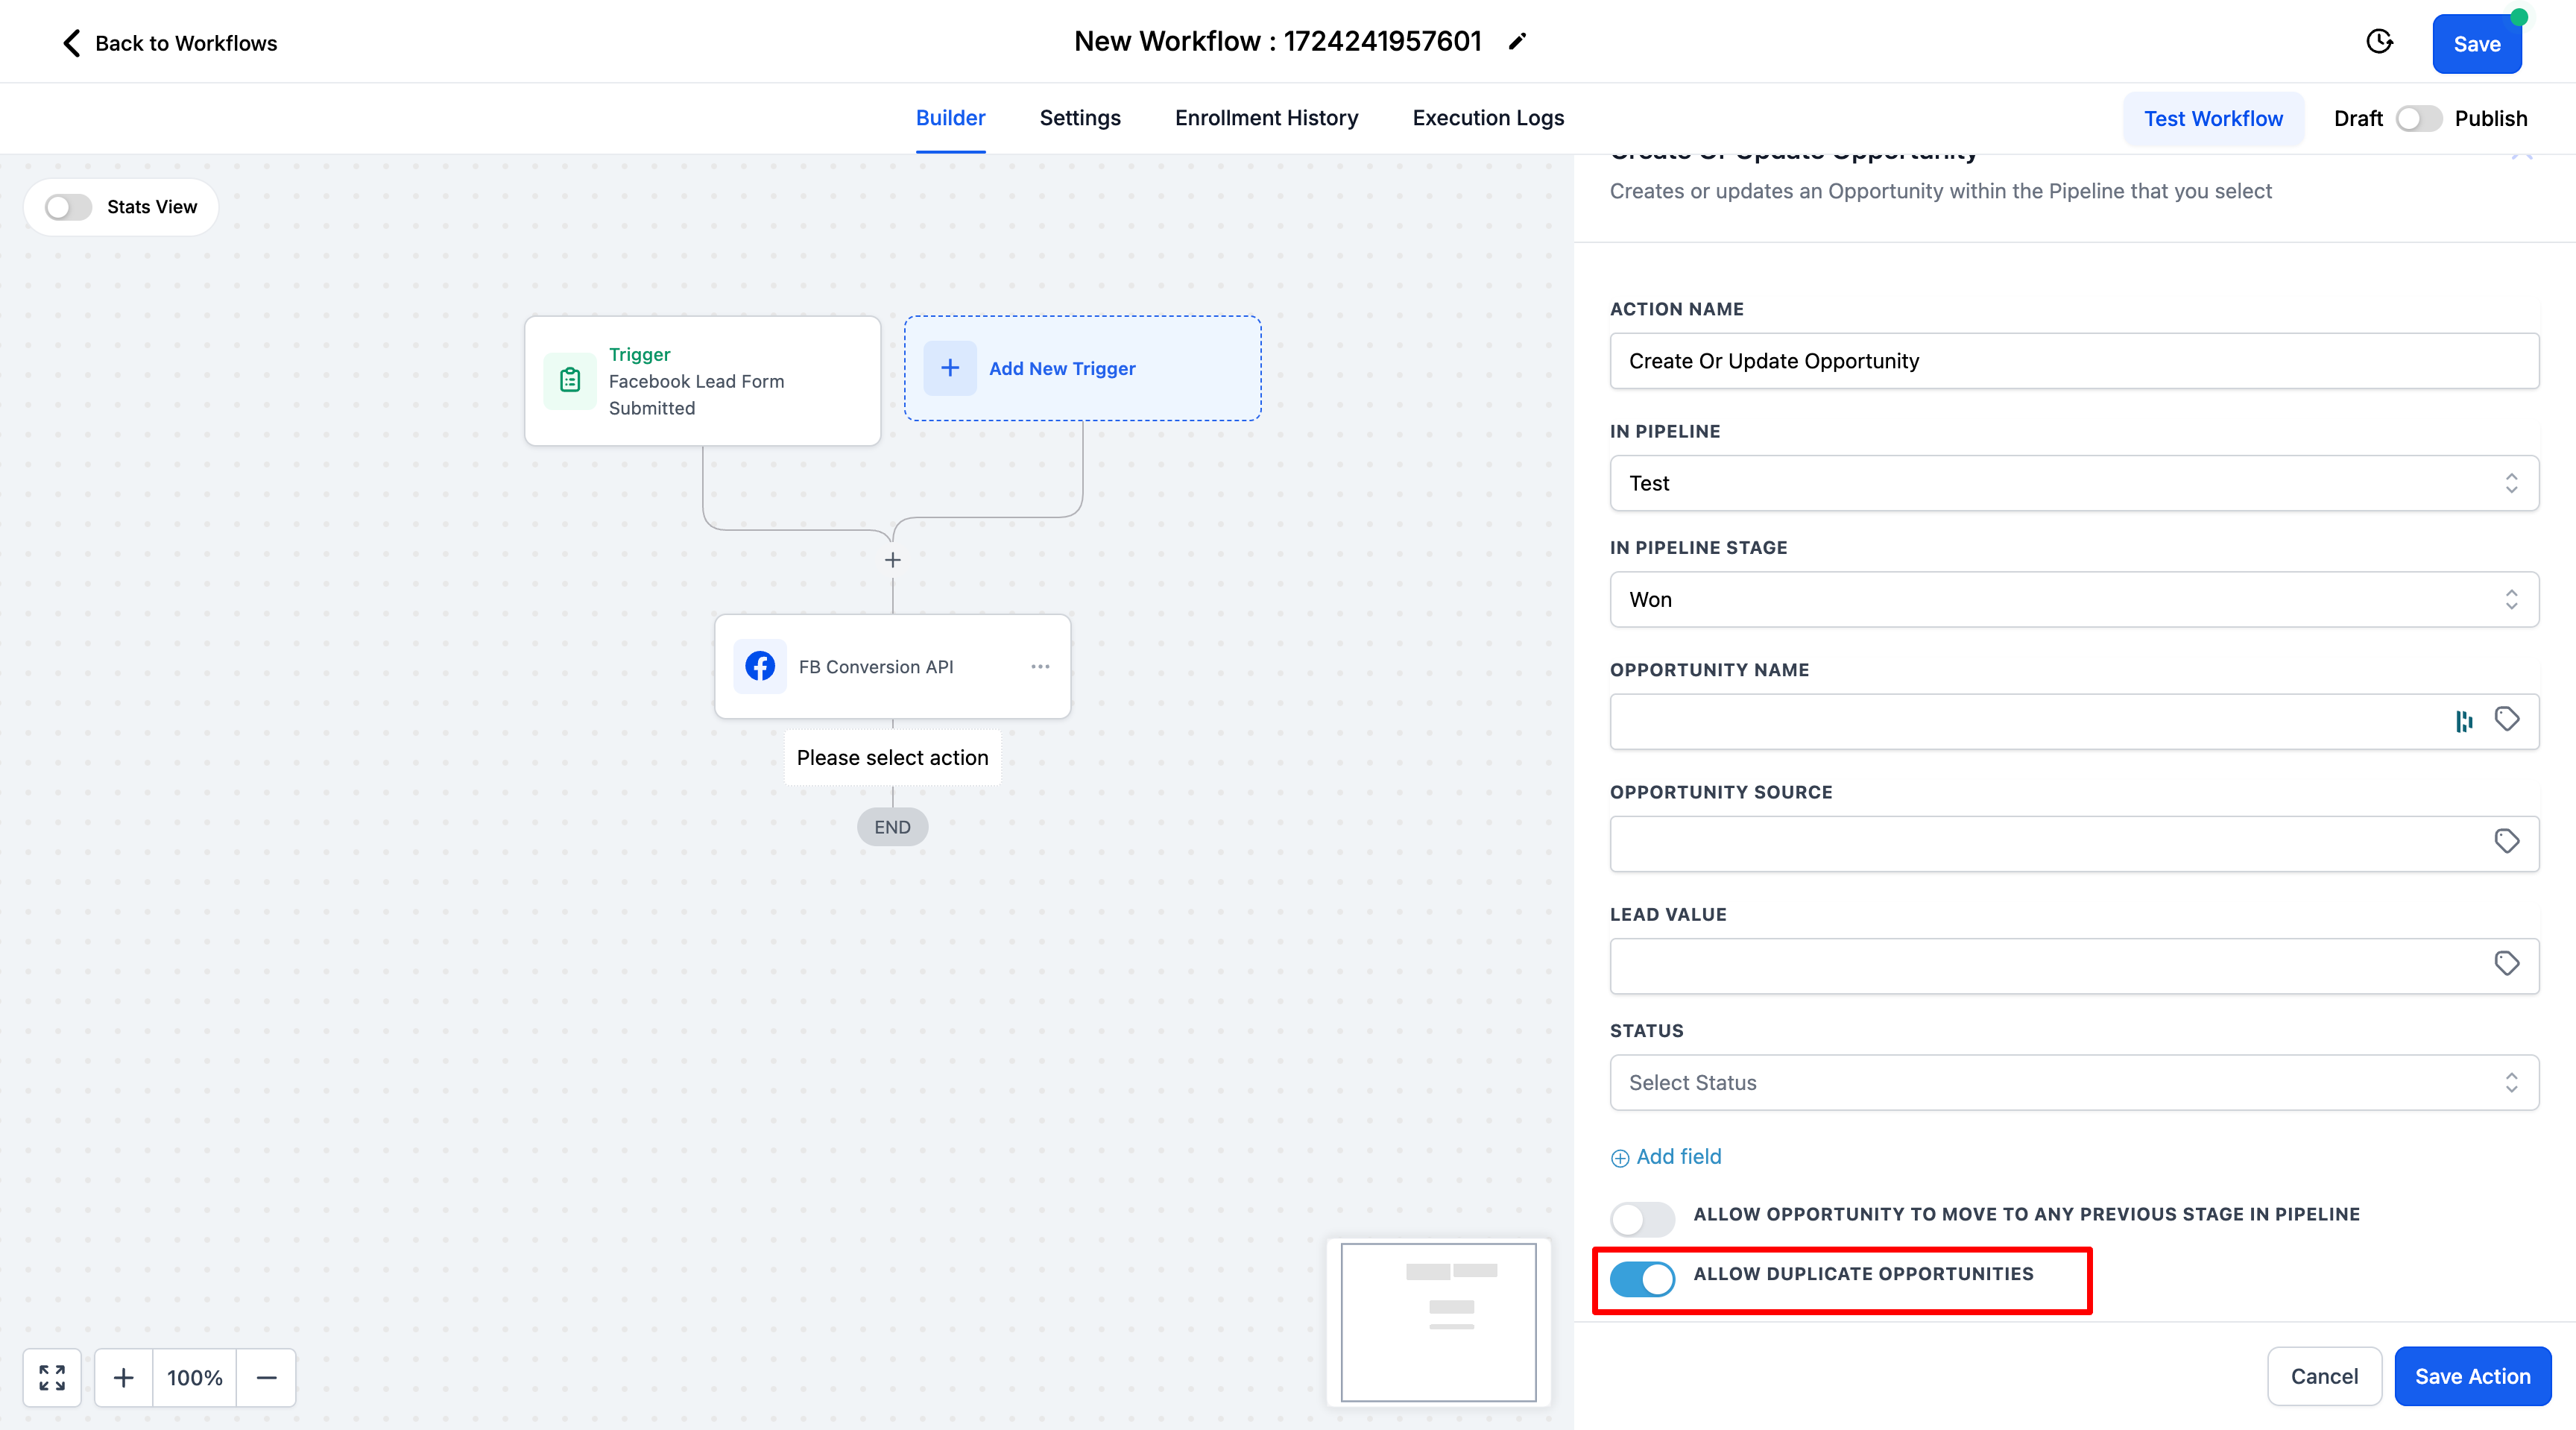
Task: Open the version history clock icon
Action: tap(2379, 42)
